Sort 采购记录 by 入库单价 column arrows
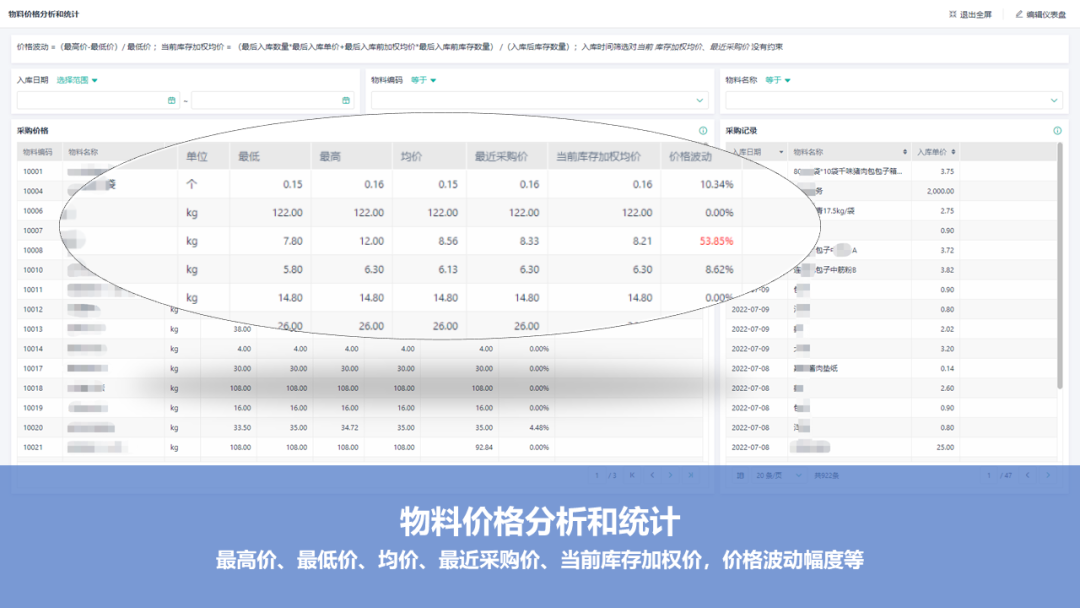The width and height of the screenshot is (1080, 608). [x=953, y=152]
